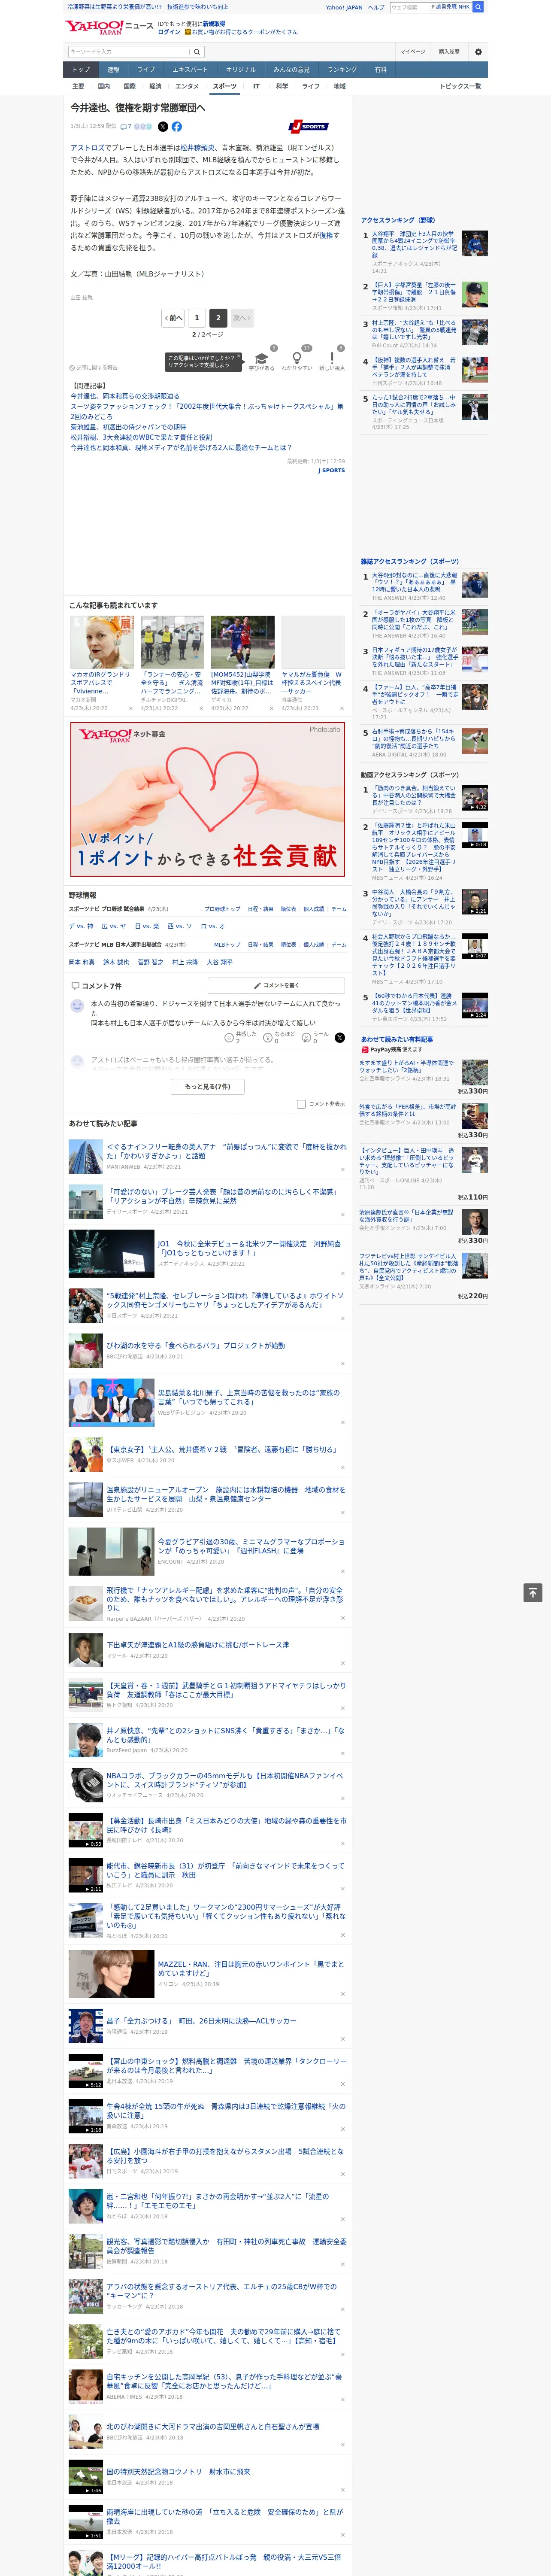React with the わかりやすい lightbulb icon
The height and width of the screenshot is (2576, 551).
296,358
